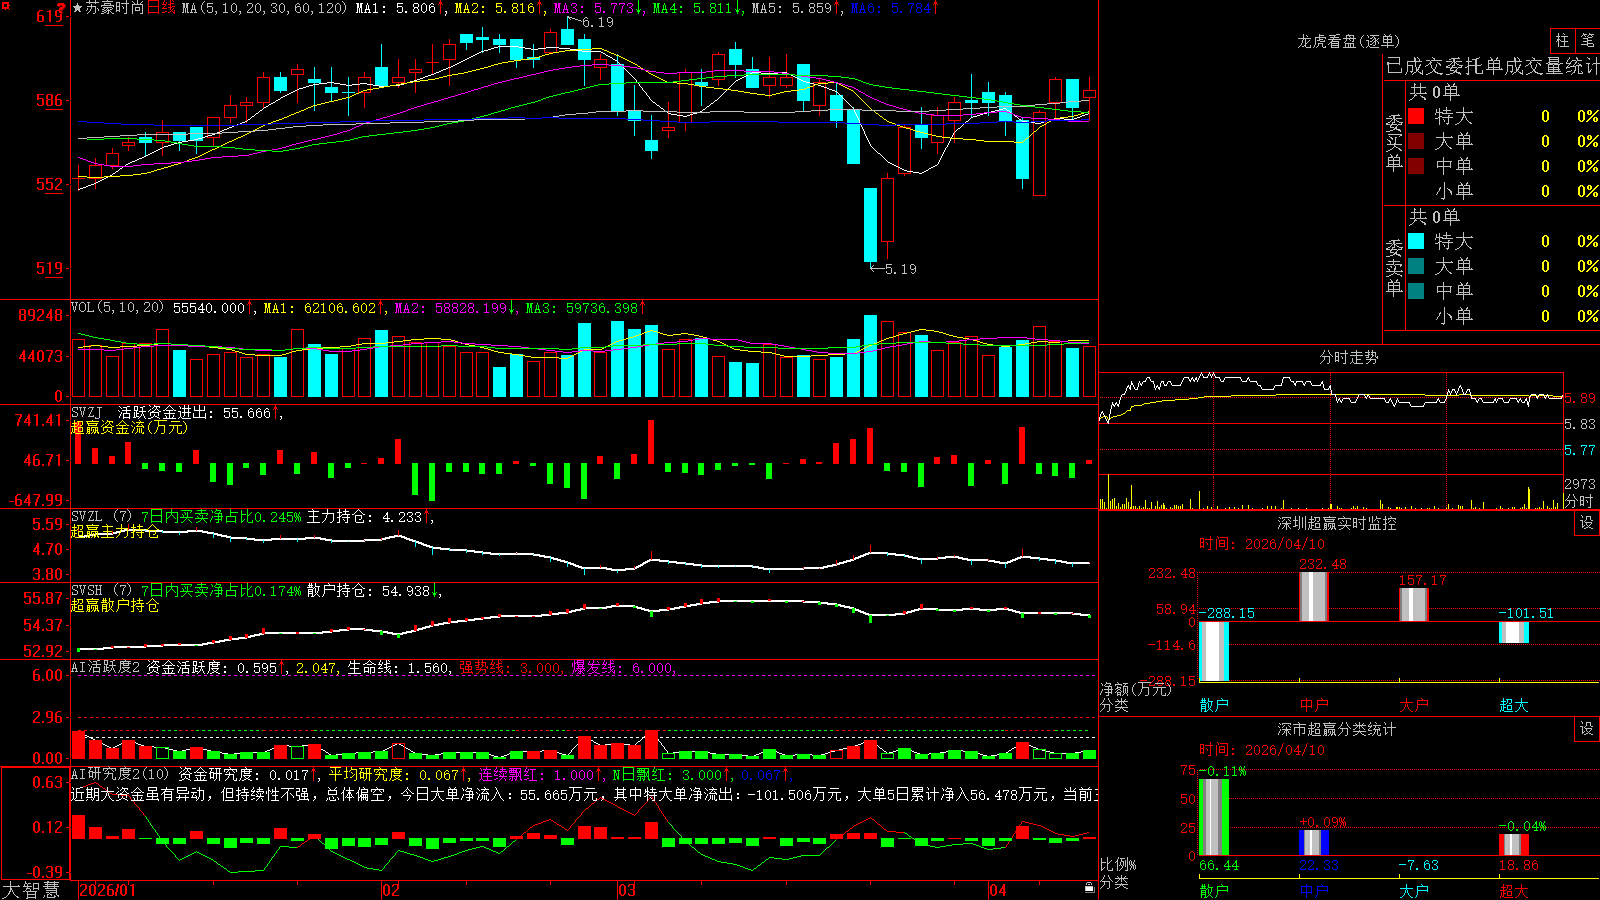Click the VOL(5,10,20) indicator label
Screen dimensions: 1600x900
pyautogui.click(x=117, y=308)
